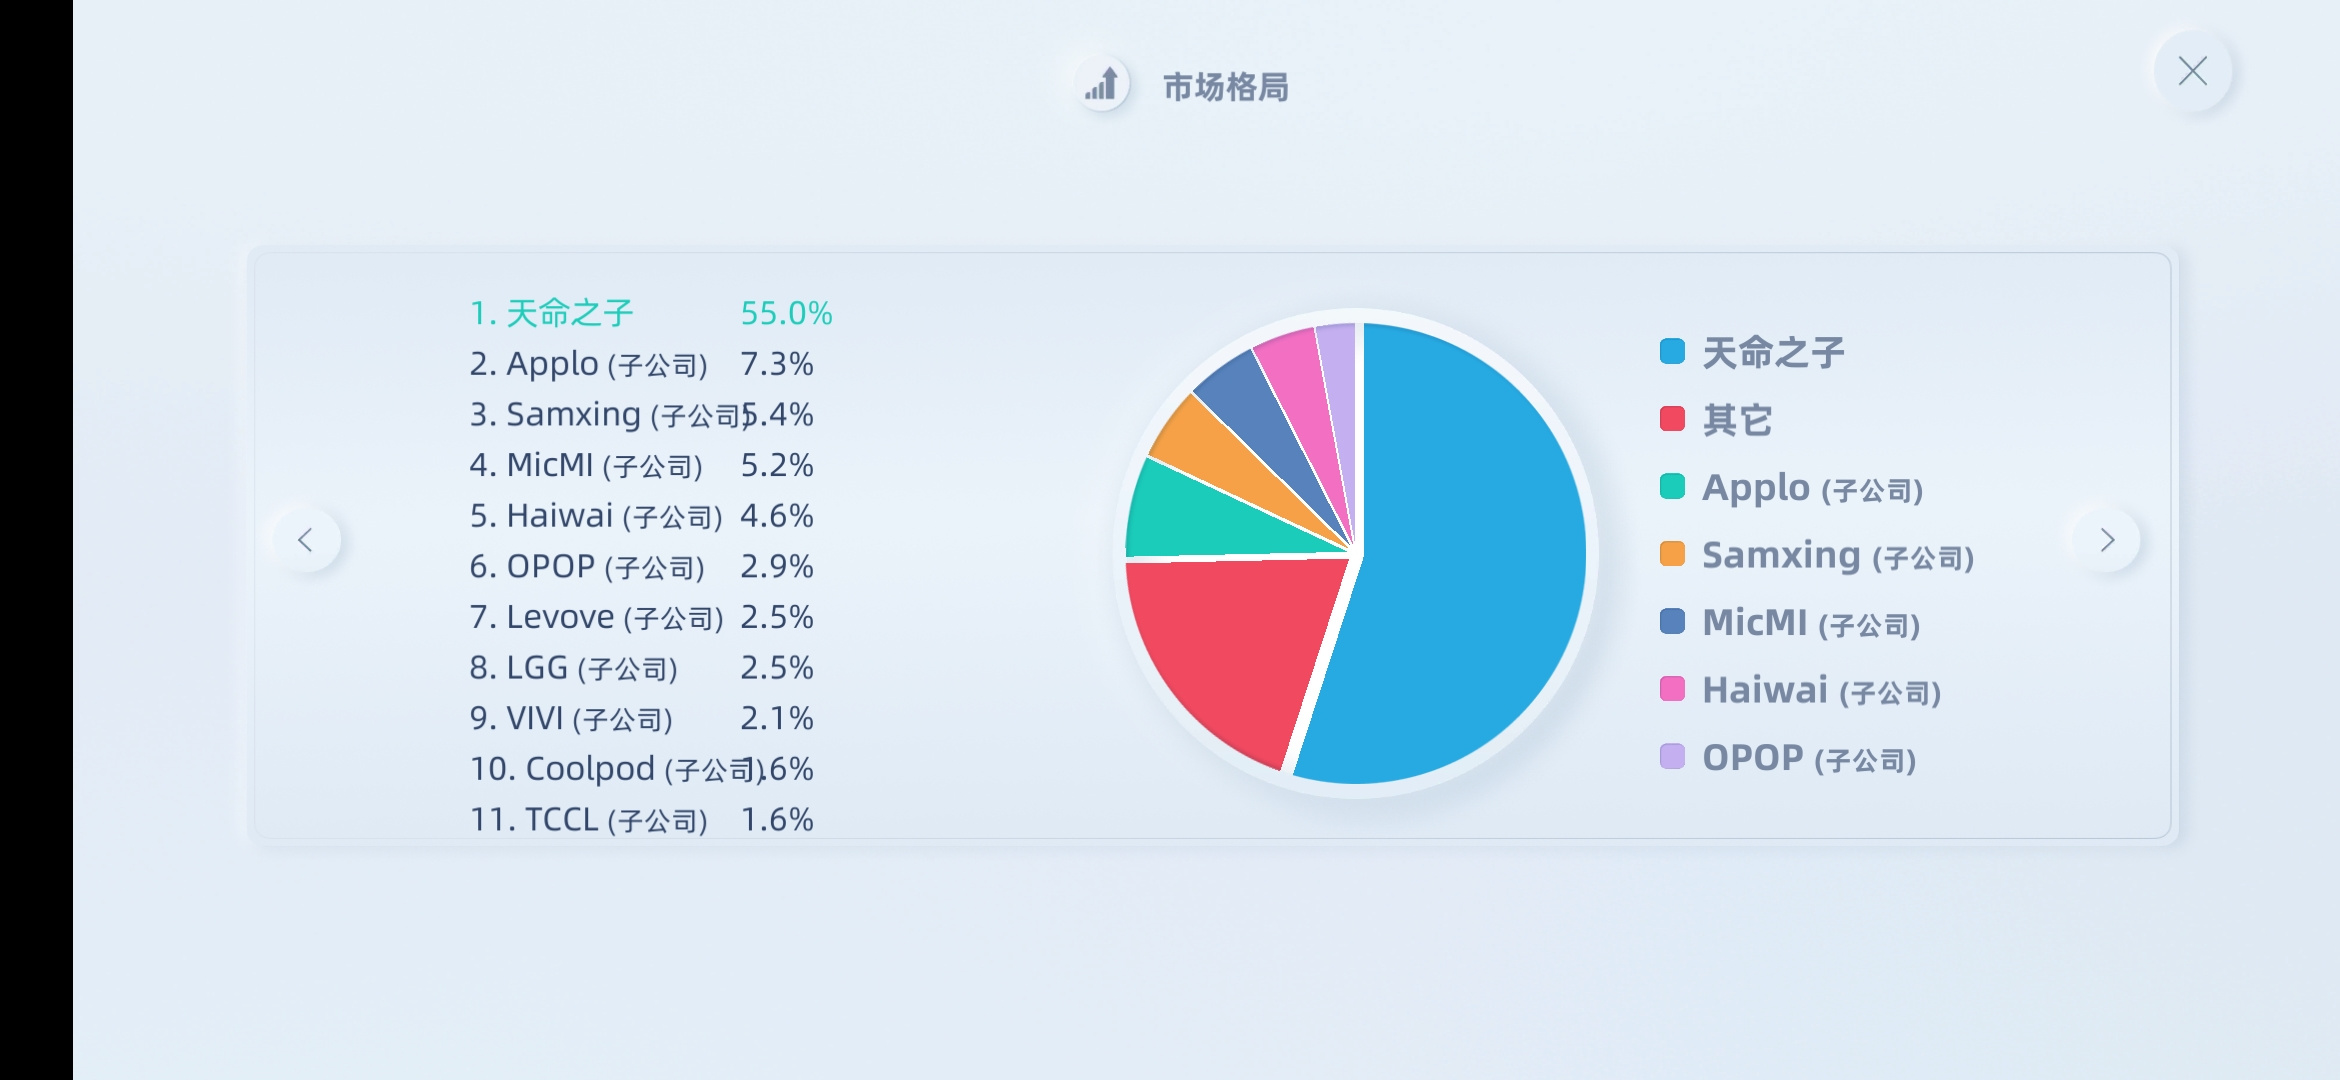Click the Haiwai legend entry
Screen dimensions: 2340x1080
[x=1800, y=690]
